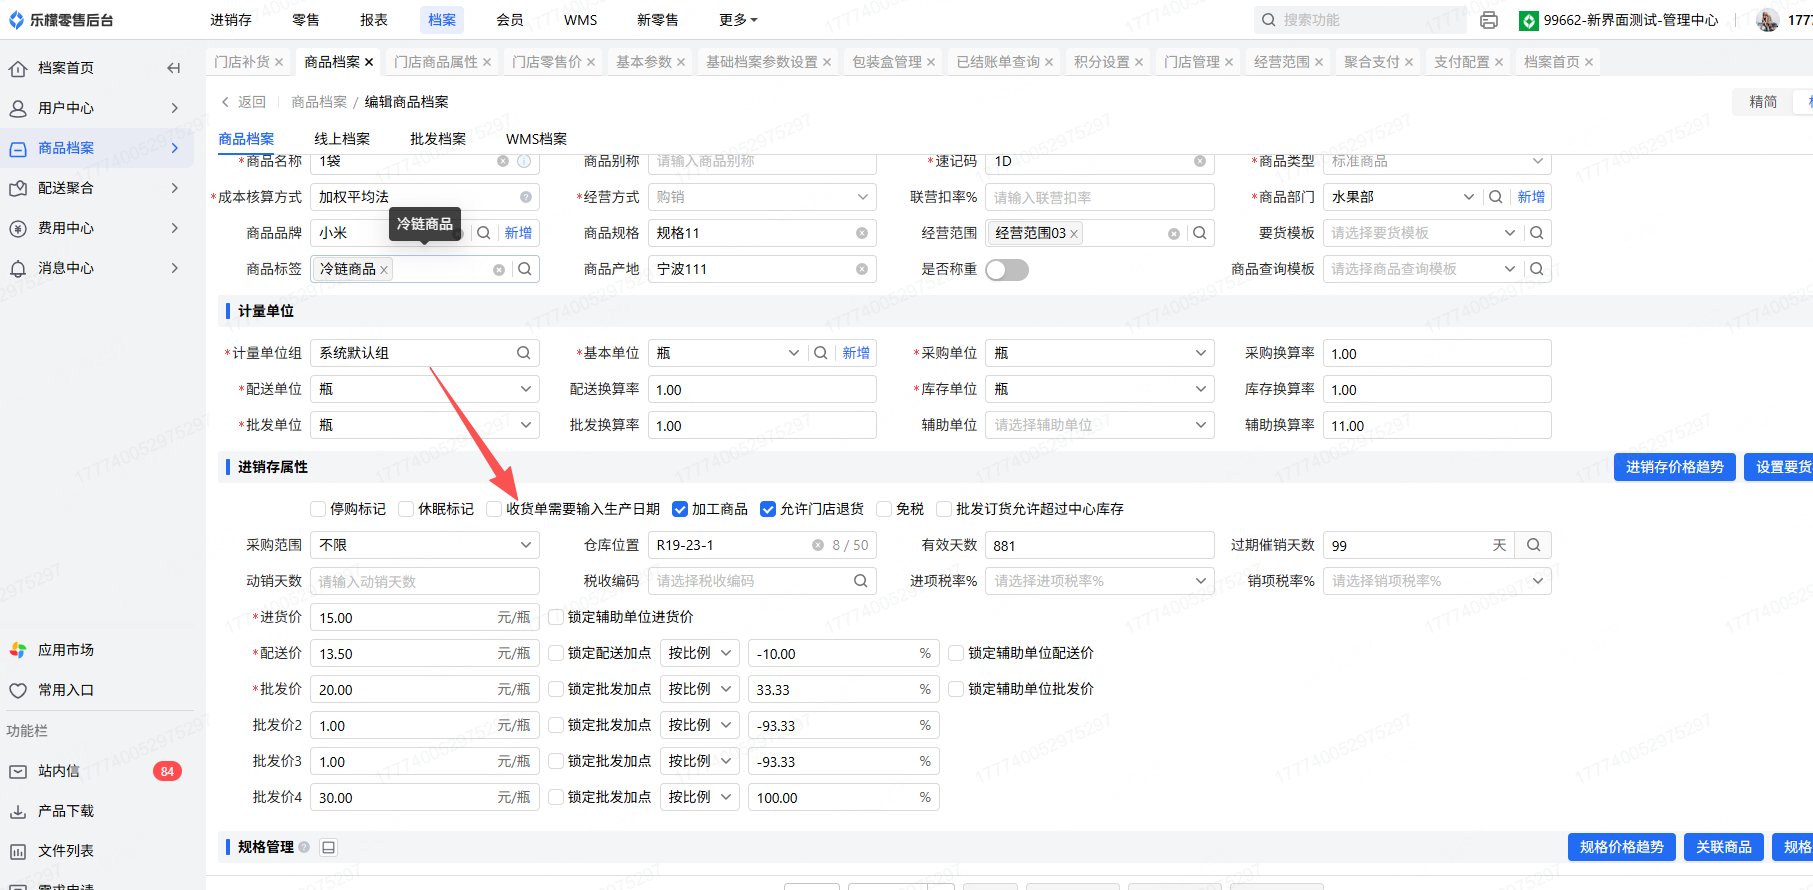Open the 档案首页 home icon
The height and width of the screenshot is (890, 1813).
(18, 68)
